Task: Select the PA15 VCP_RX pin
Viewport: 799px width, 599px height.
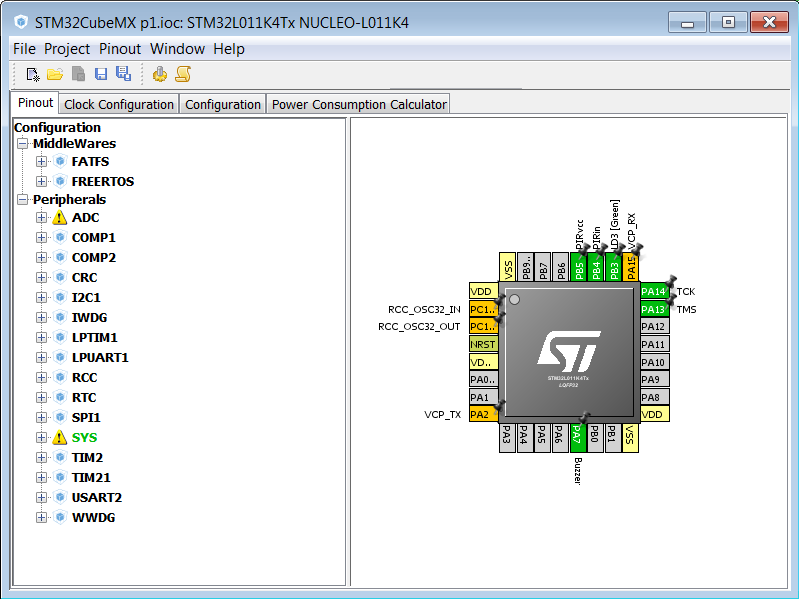Action: click(631, 266)
